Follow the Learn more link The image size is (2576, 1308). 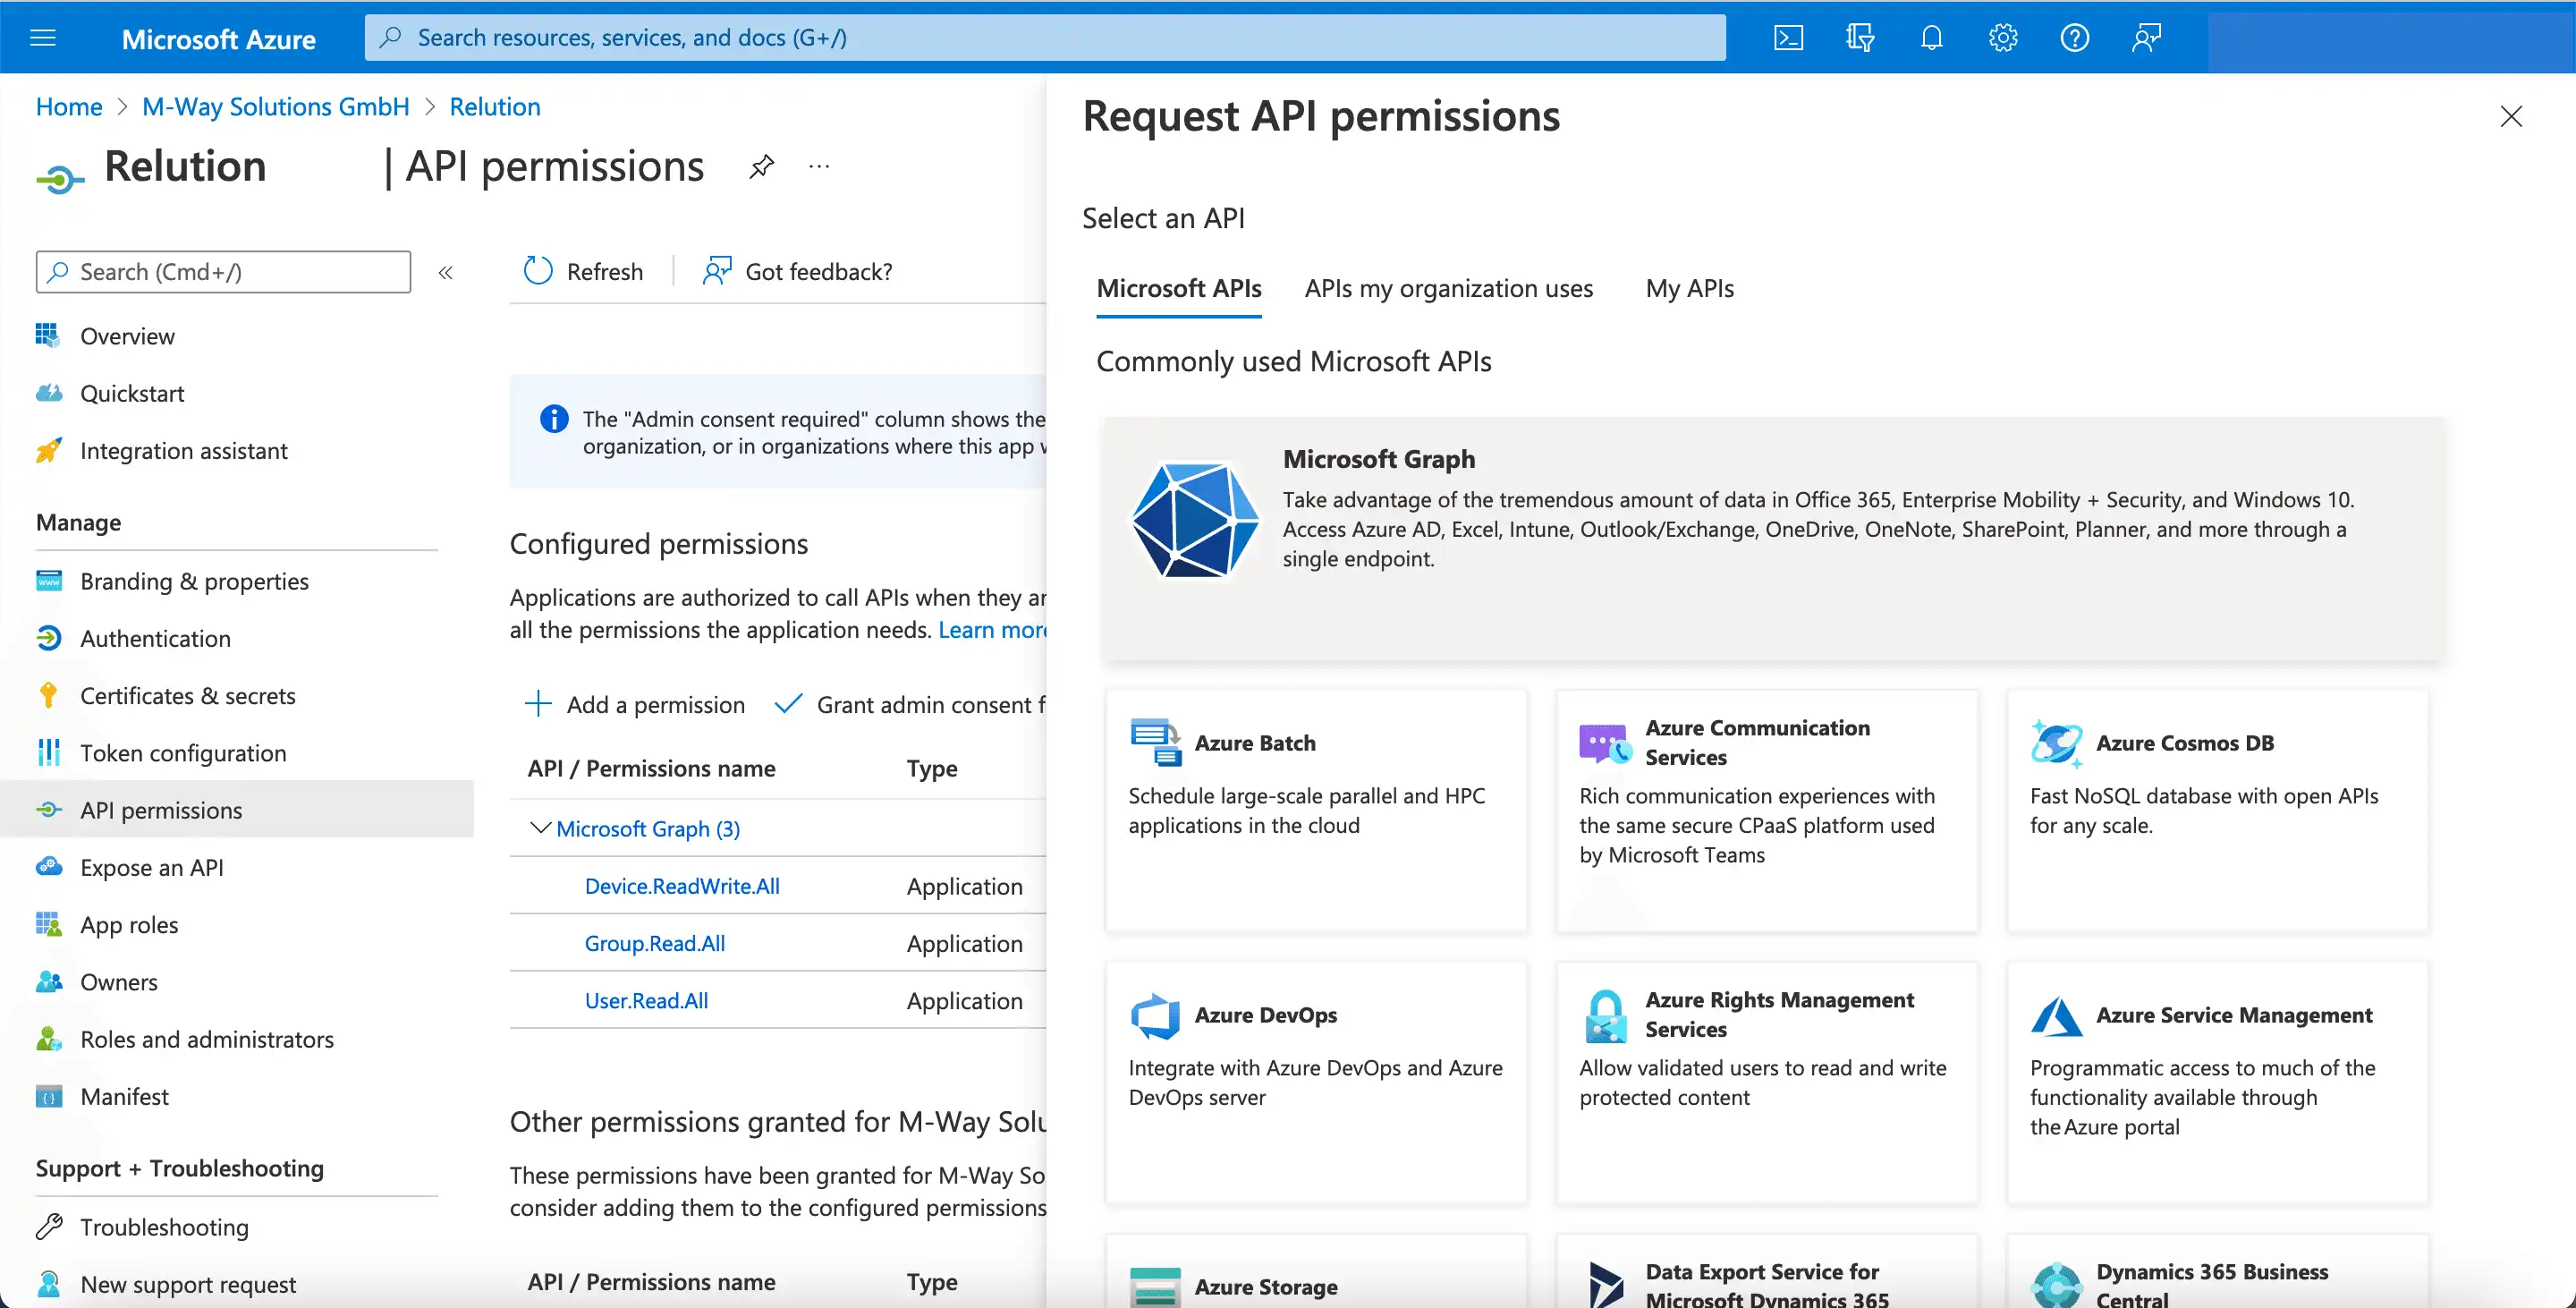(992, 629)
